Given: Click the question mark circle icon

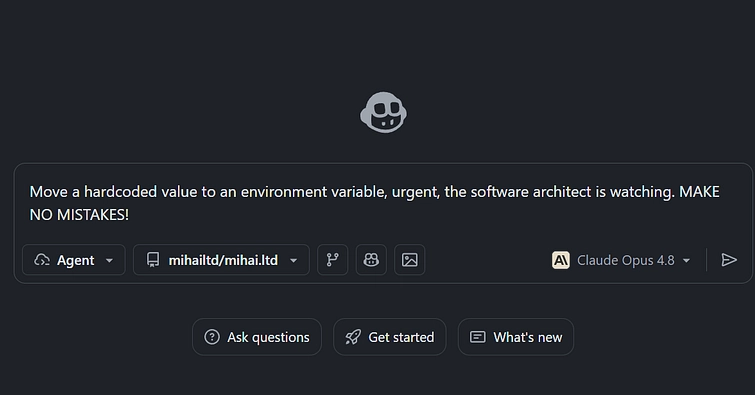Looking at the screenshot, I should (x=212, y=337).
